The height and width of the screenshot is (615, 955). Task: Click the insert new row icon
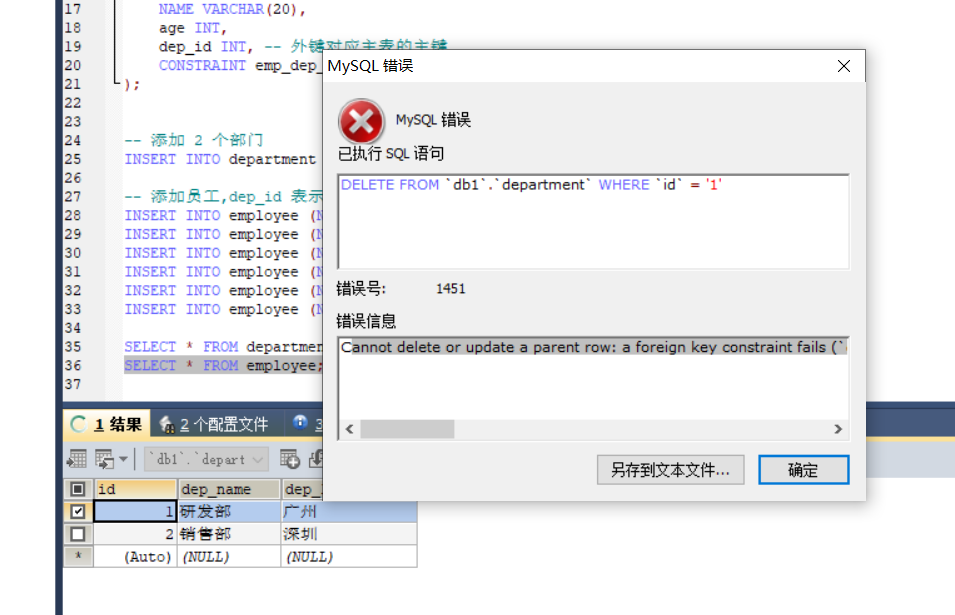[290, 459]
